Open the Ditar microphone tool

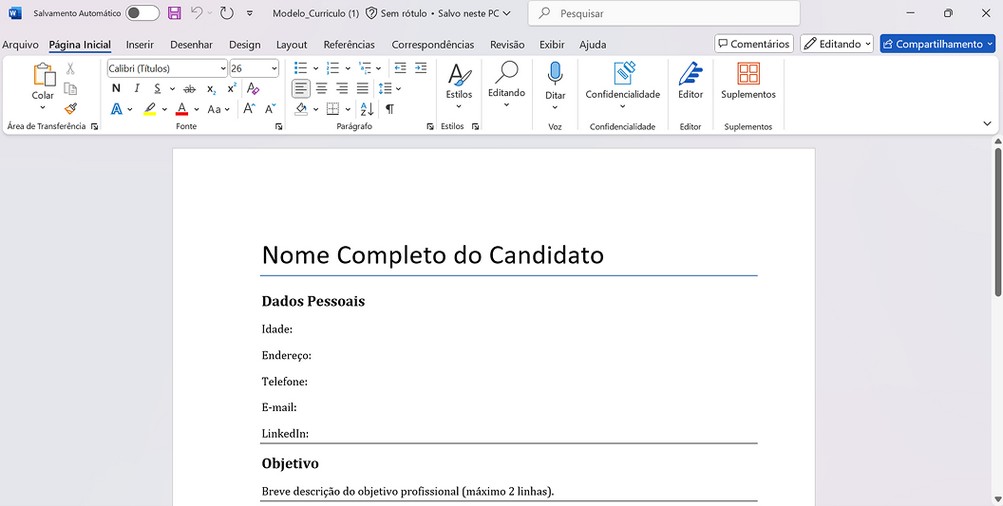[x=555, y=80]
